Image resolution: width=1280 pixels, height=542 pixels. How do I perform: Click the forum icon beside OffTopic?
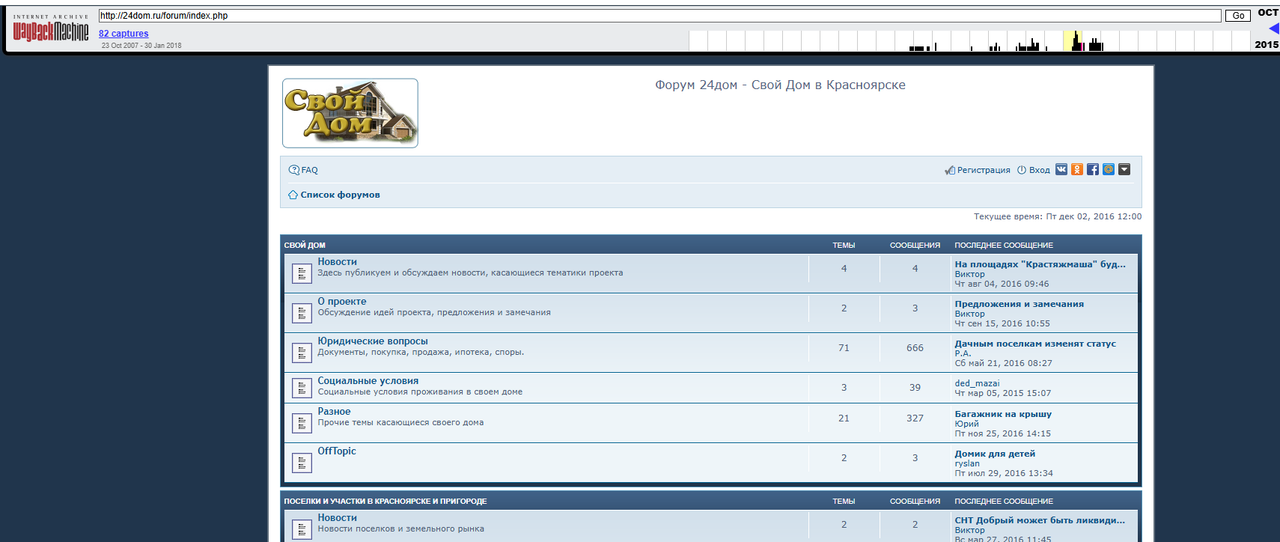[x=302, y=462]
